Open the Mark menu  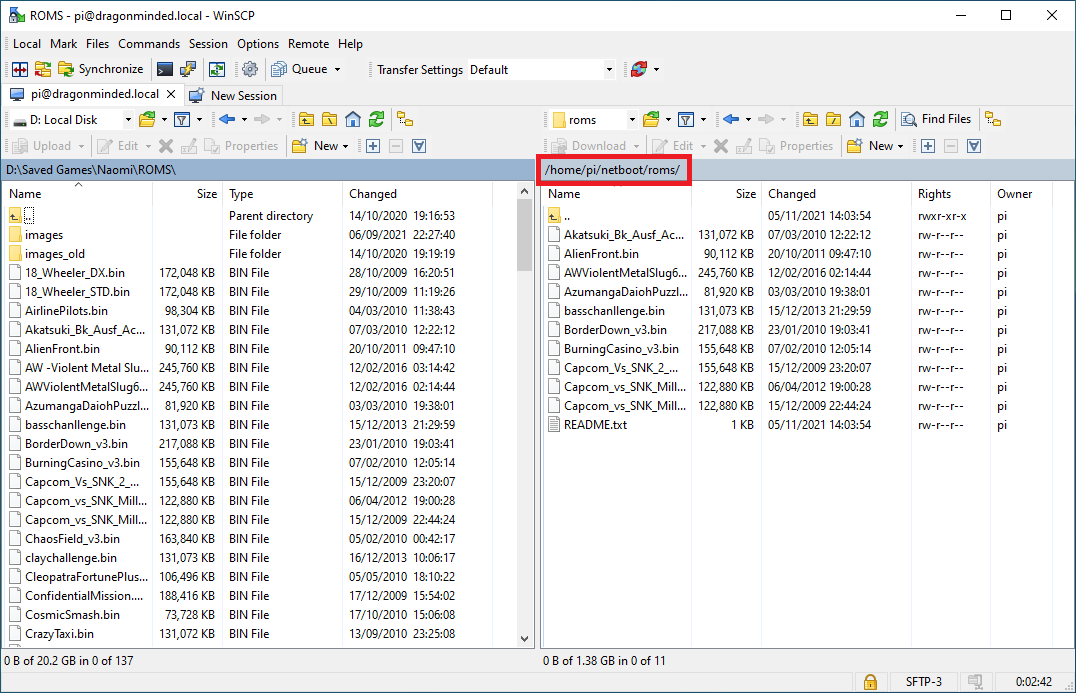63,44
